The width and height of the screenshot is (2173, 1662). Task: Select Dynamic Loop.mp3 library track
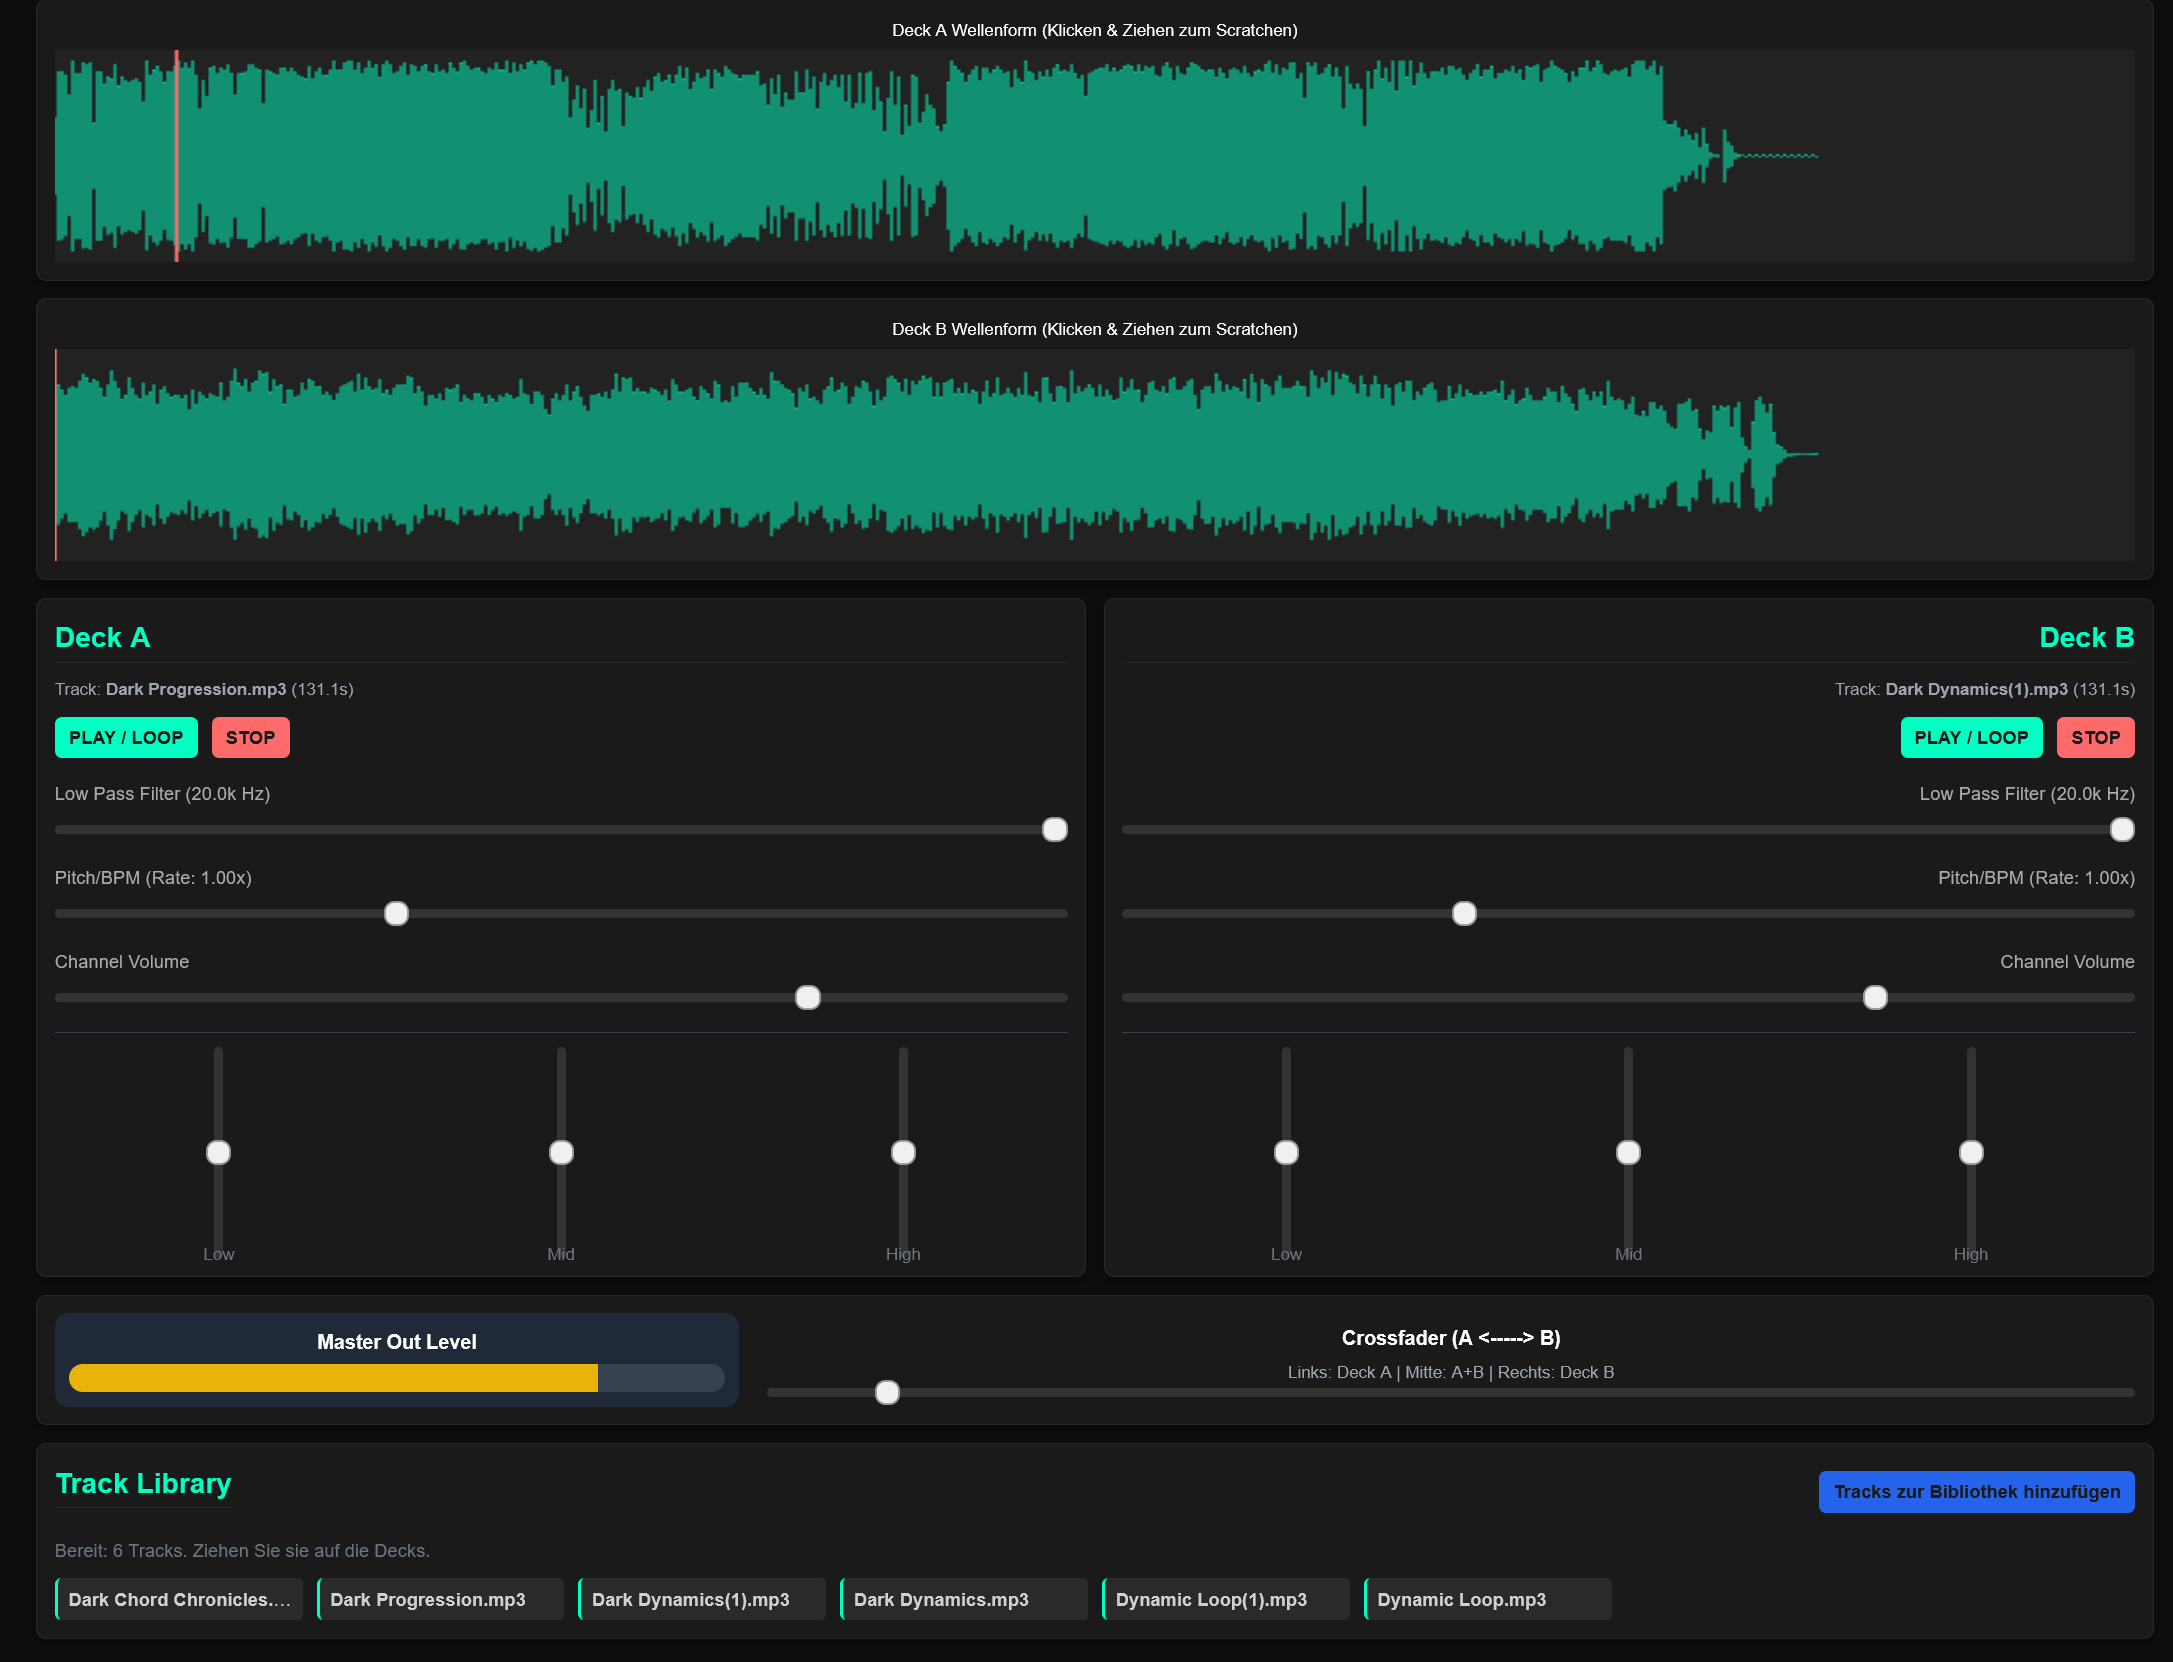point(1487,1599)
